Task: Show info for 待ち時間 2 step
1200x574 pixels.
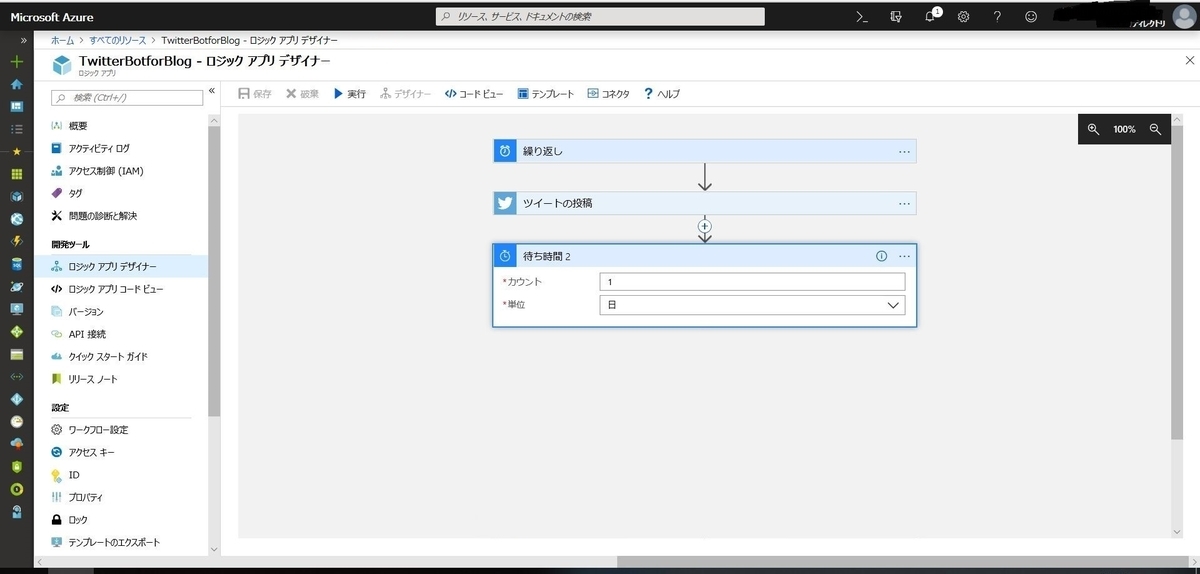Action: coord(881,256)
